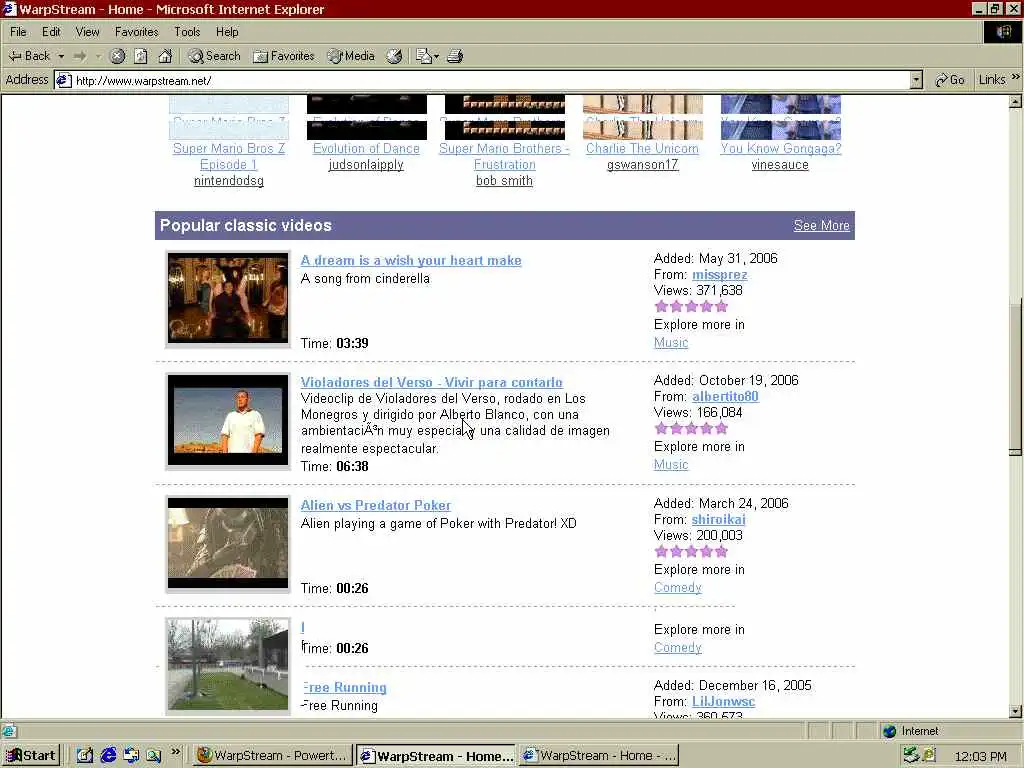Click the vertical scrollbar down arrow
The height and width of the screenshot is (768, 1024).
(1015, 711)
